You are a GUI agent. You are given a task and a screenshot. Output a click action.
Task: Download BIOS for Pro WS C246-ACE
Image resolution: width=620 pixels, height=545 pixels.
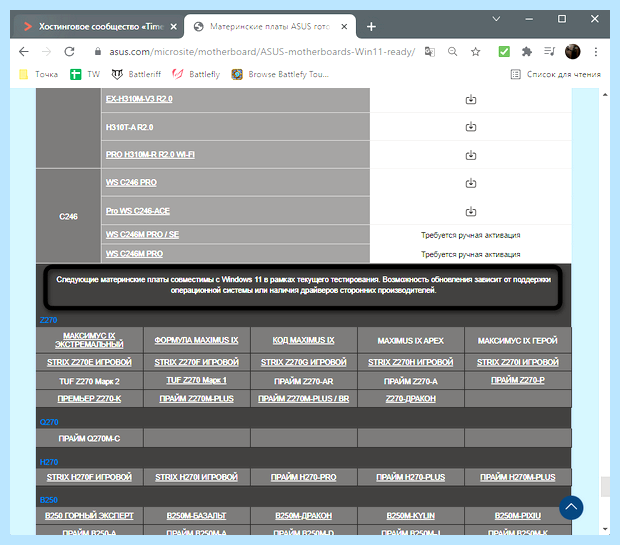point(471,212)
